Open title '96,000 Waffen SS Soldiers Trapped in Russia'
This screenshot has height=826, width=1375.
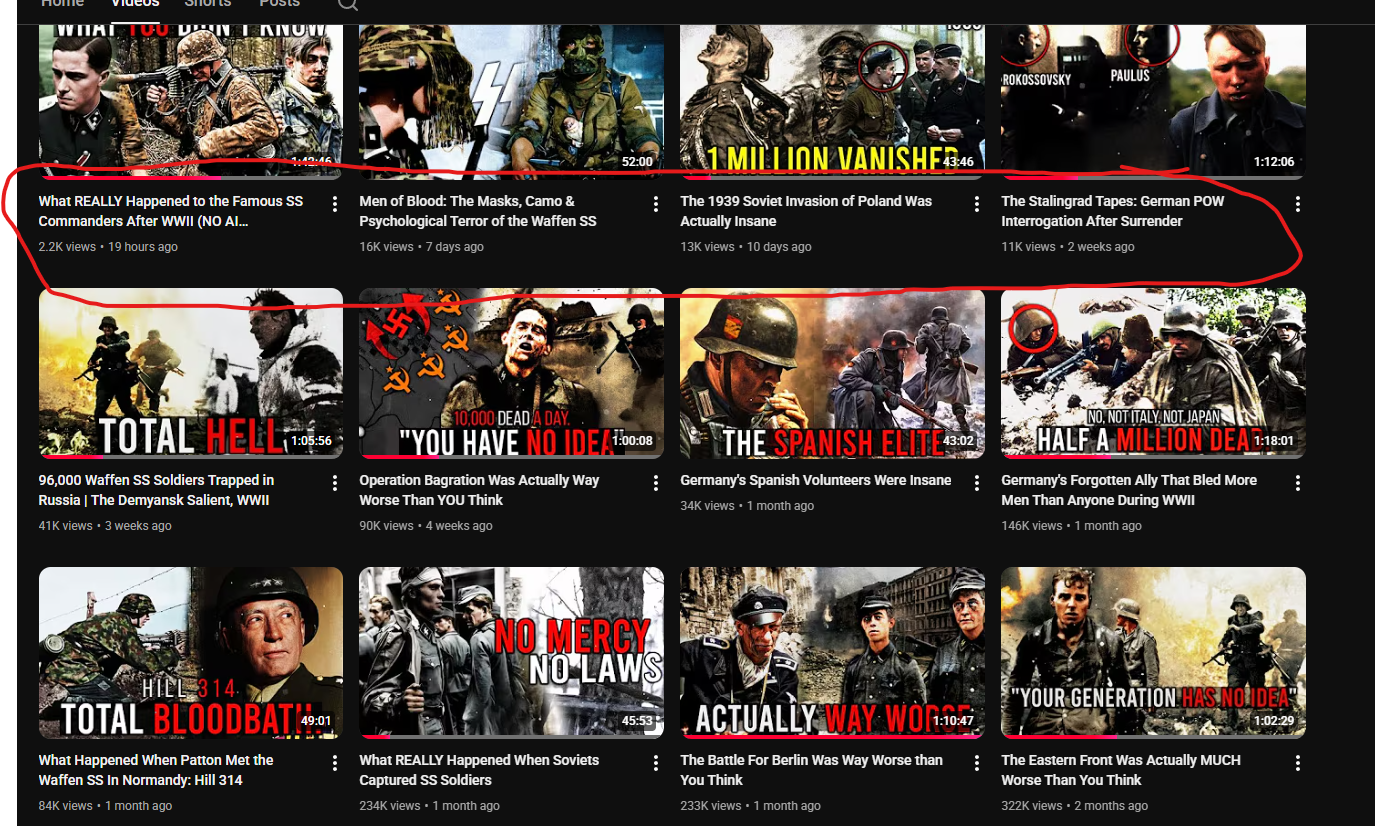click(157, 490)
